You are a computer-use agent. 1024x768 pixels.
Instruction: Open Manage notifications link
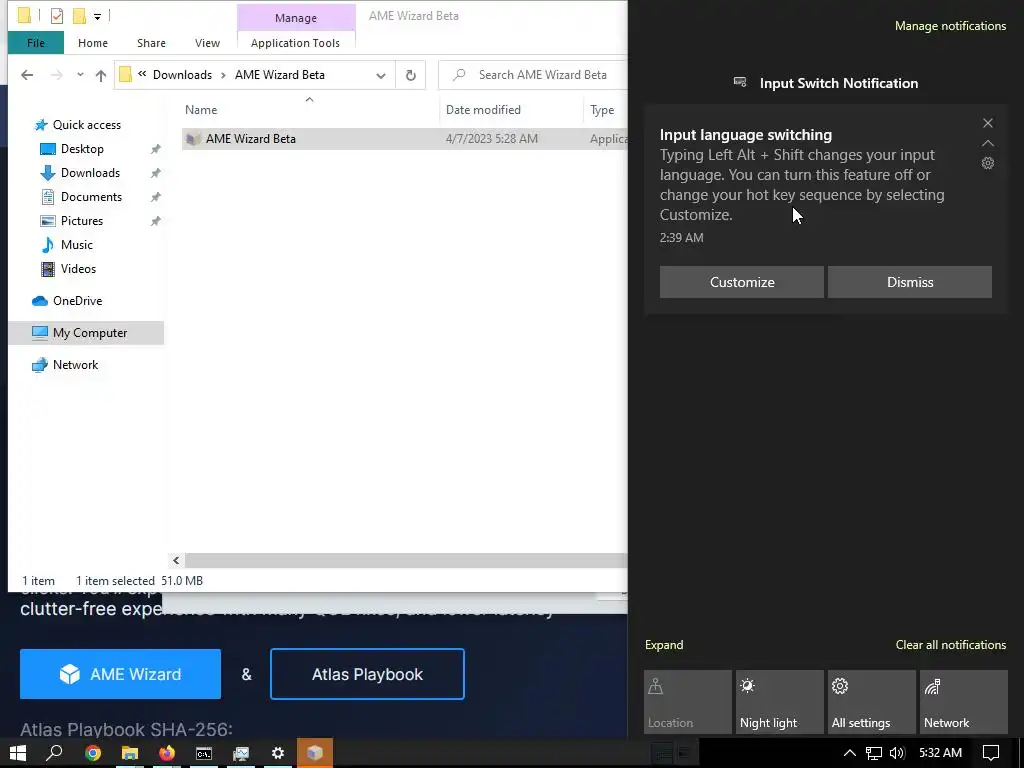tap(950, 26)
